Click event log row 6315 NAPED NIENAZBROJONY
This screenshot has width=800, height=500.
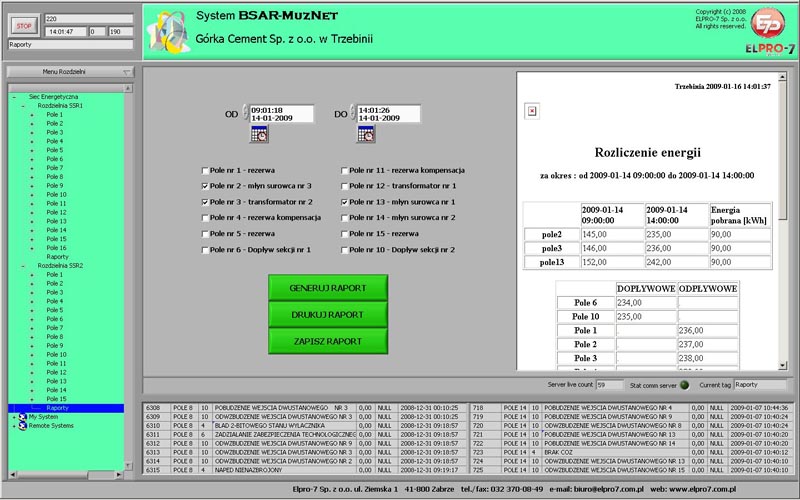306,470
